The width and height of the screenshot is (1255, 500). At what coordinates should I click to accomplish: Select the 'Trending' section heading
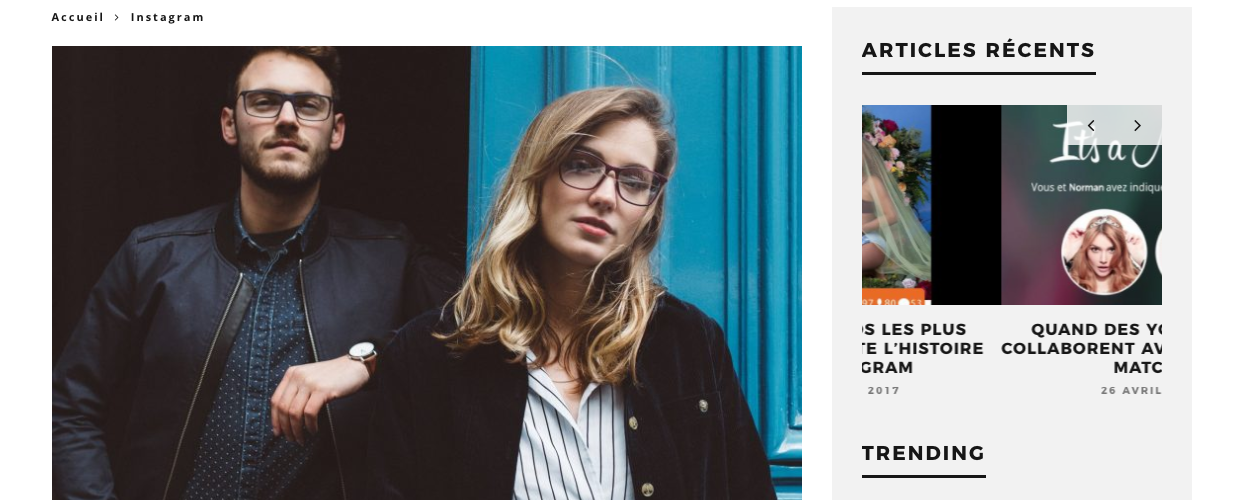point(924,453)
